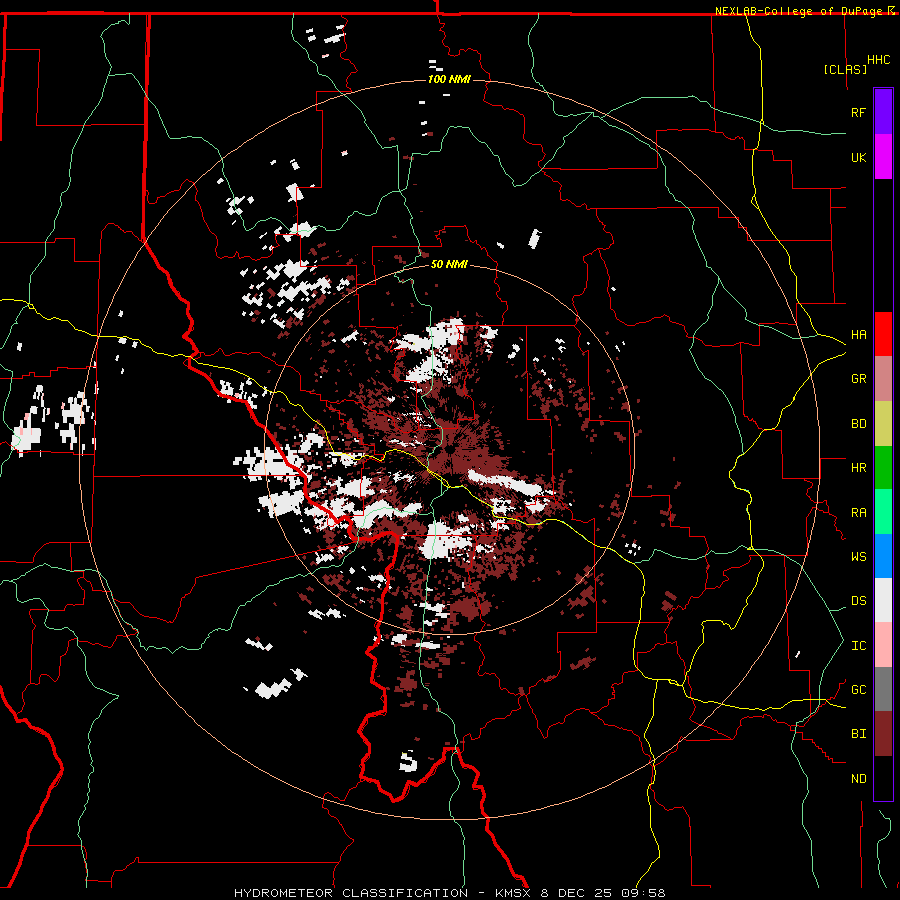Click the RA light green legend swatch
Screen dimensions: 900x900
point(883,512)
